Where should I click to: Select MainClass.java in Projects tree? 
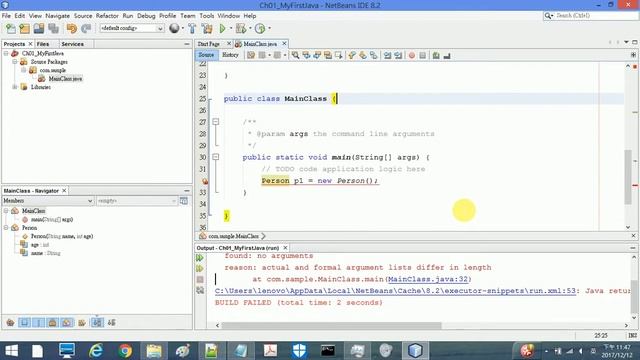tap(65, 79)
